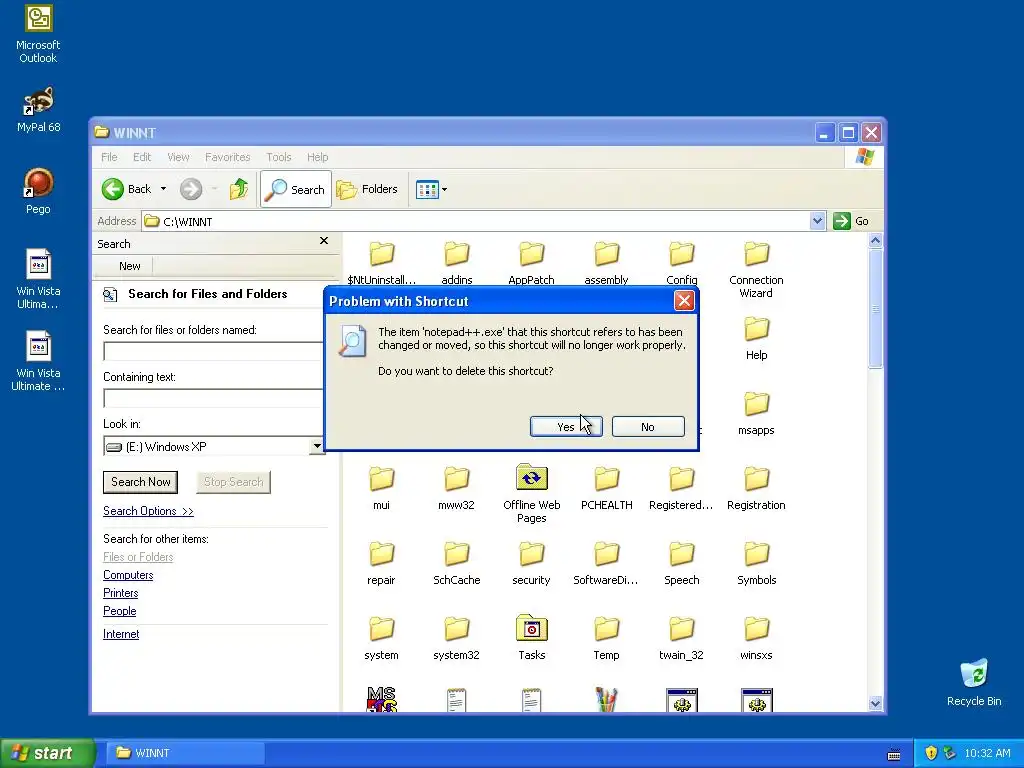Click No in Problem with Shortcut dialog

pos(648,426)
